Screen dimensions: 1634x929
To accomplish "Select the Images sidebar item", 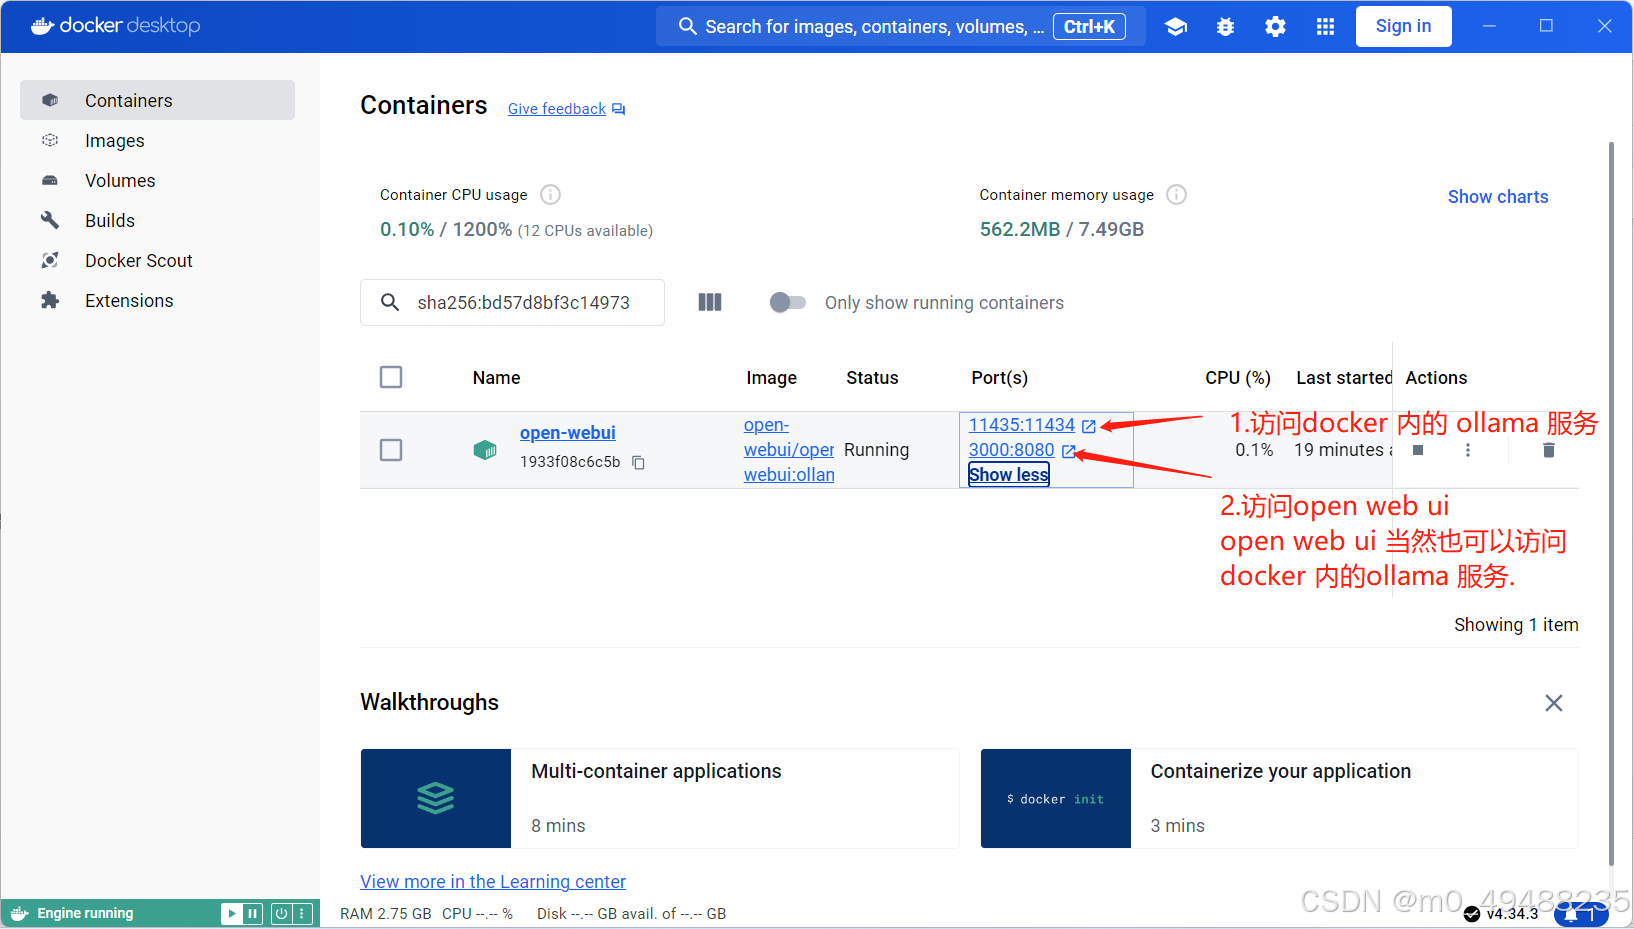I will coord(114,140).
